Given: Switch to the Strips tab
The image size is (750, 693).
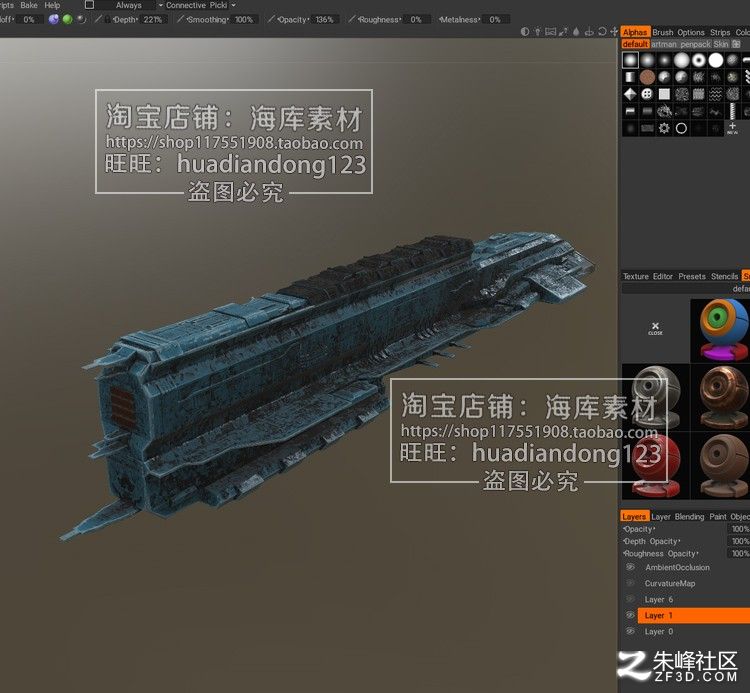Looking at the screenshot, I should point(720,32).
